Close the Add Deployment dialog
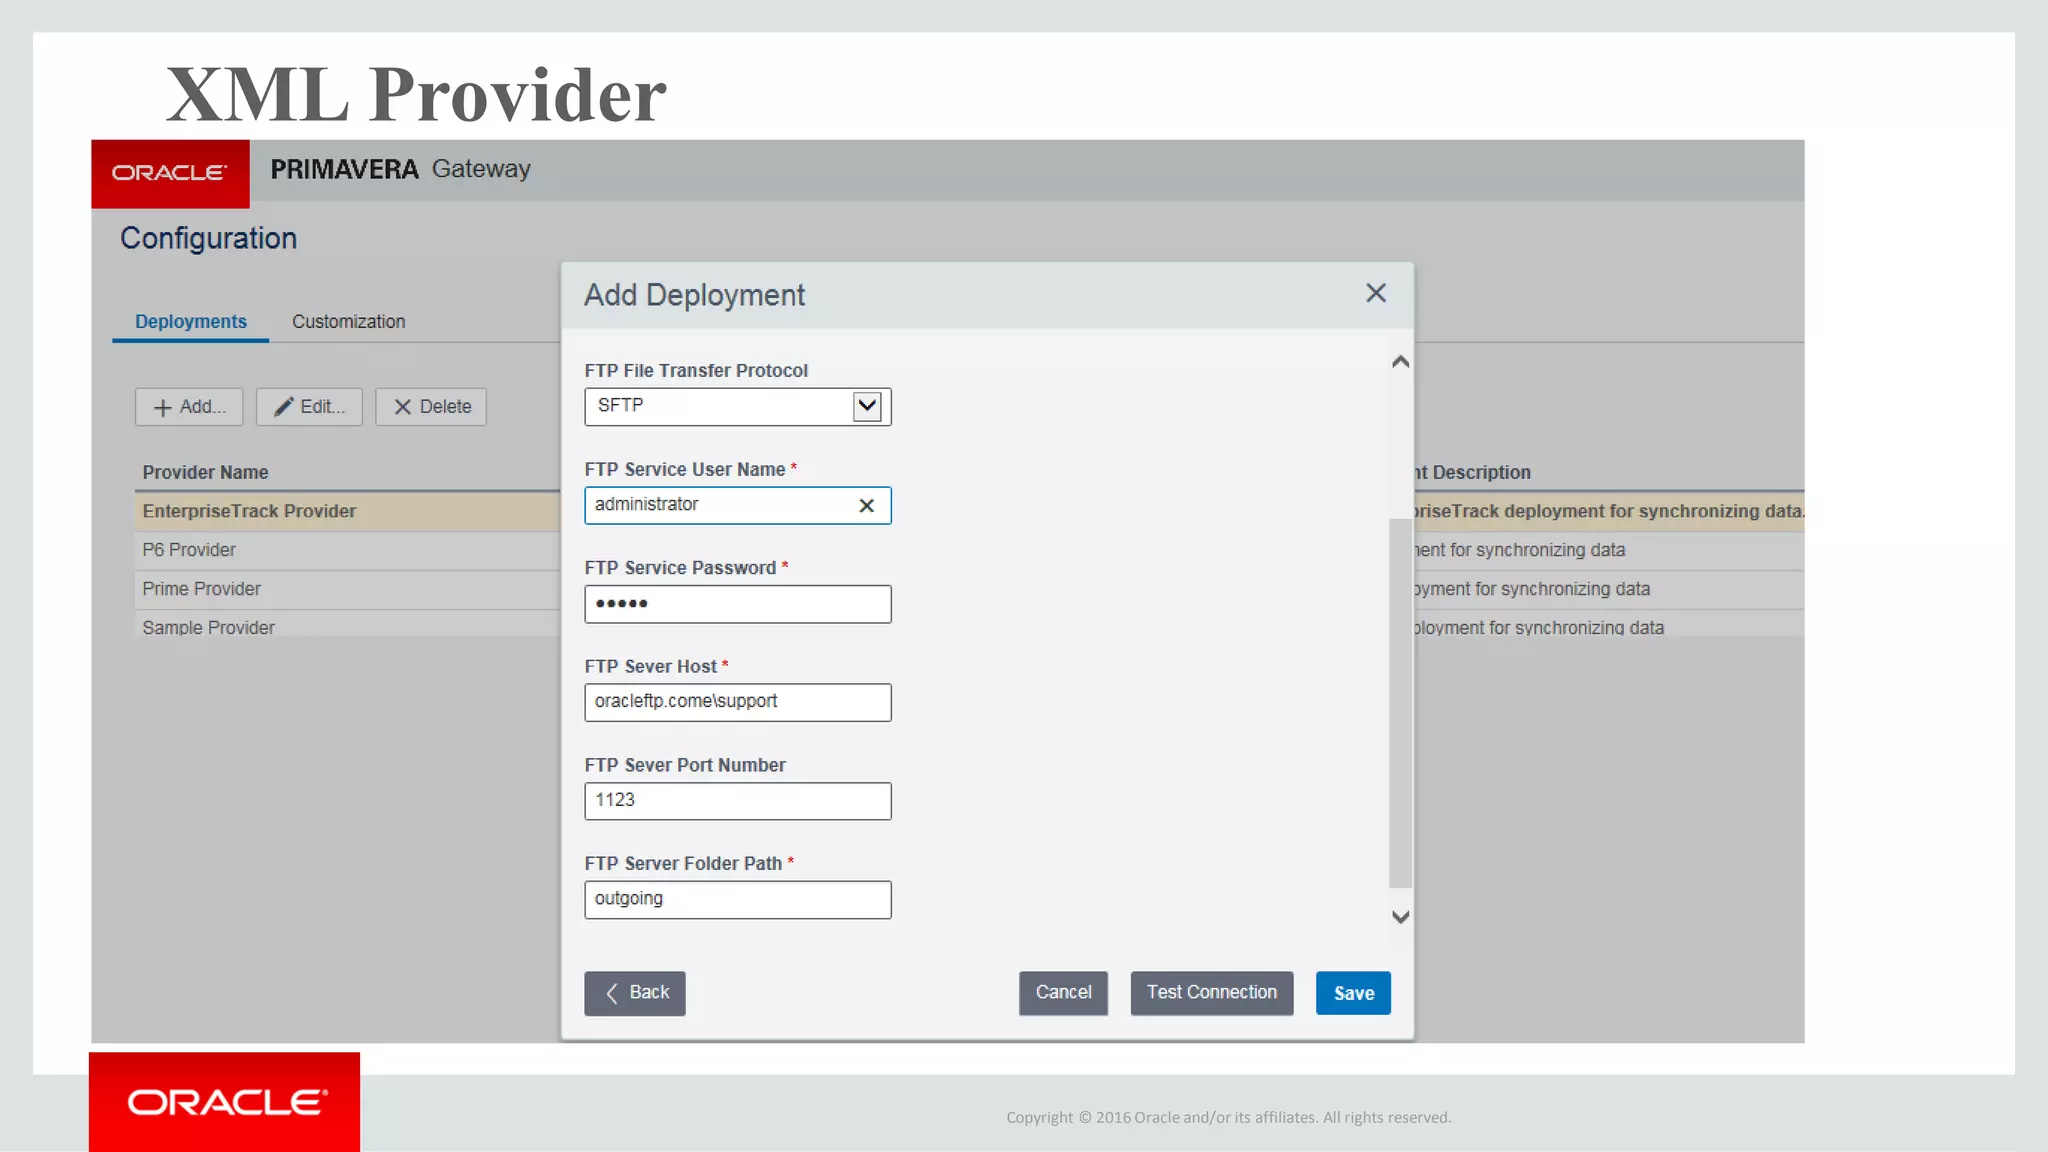Viewport: 2048px width, 1152px height. (1375, 293)
